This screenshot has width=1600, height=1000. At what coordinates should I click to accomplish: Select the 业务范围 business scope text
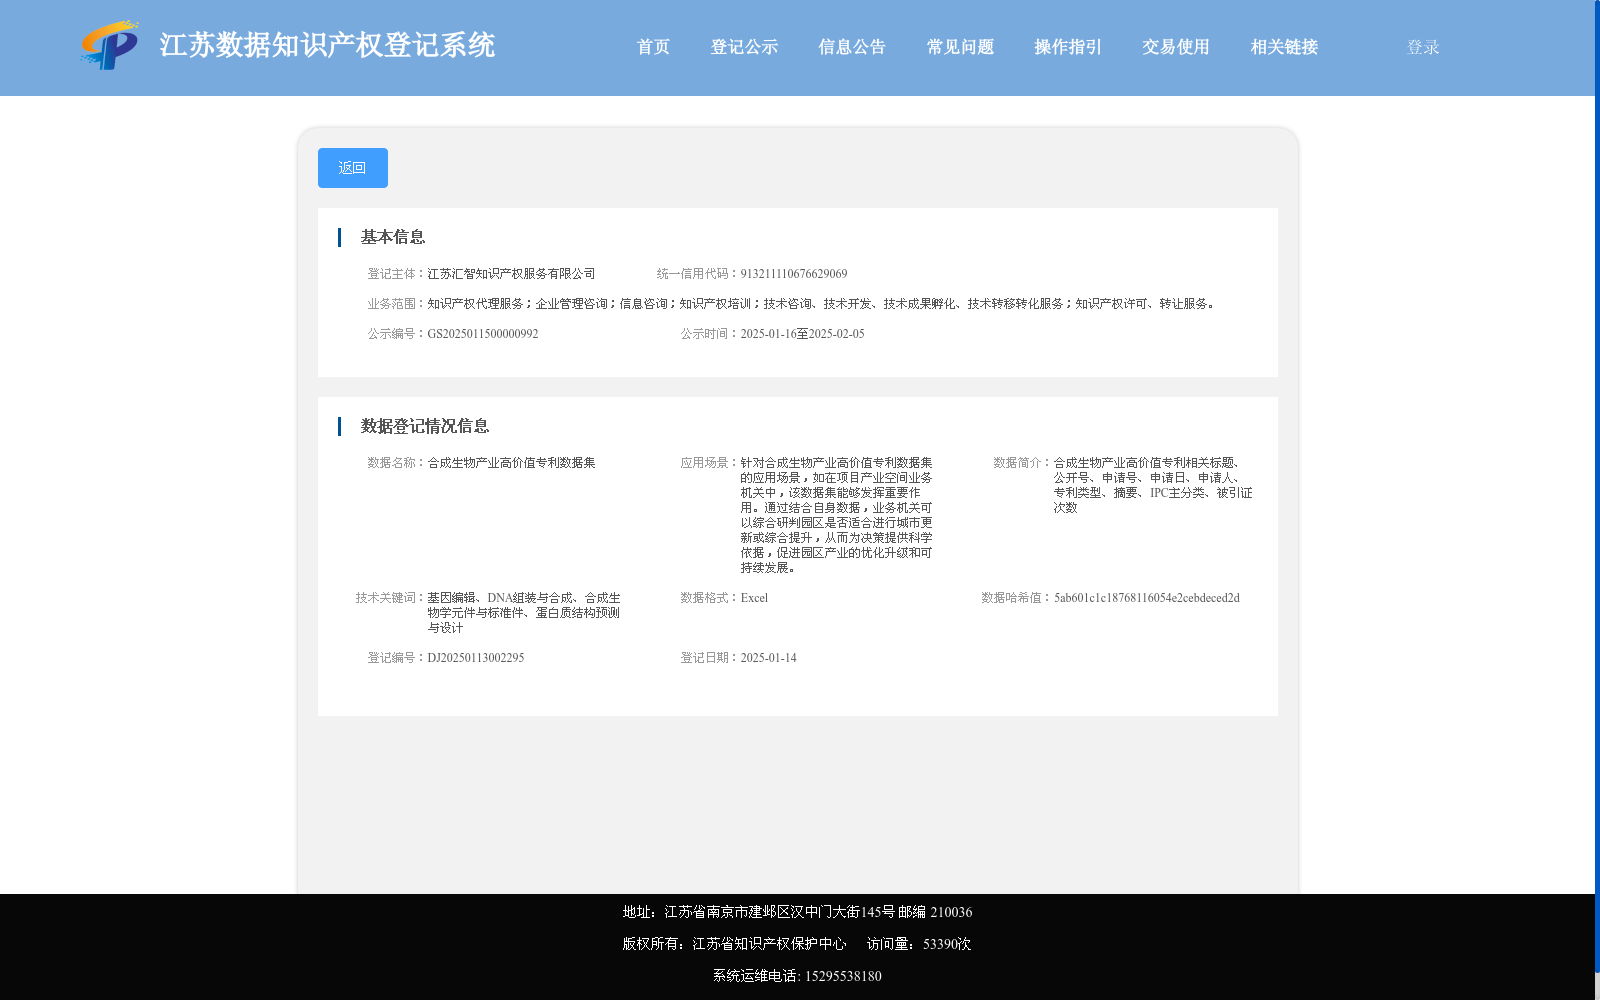coord(823,304)
